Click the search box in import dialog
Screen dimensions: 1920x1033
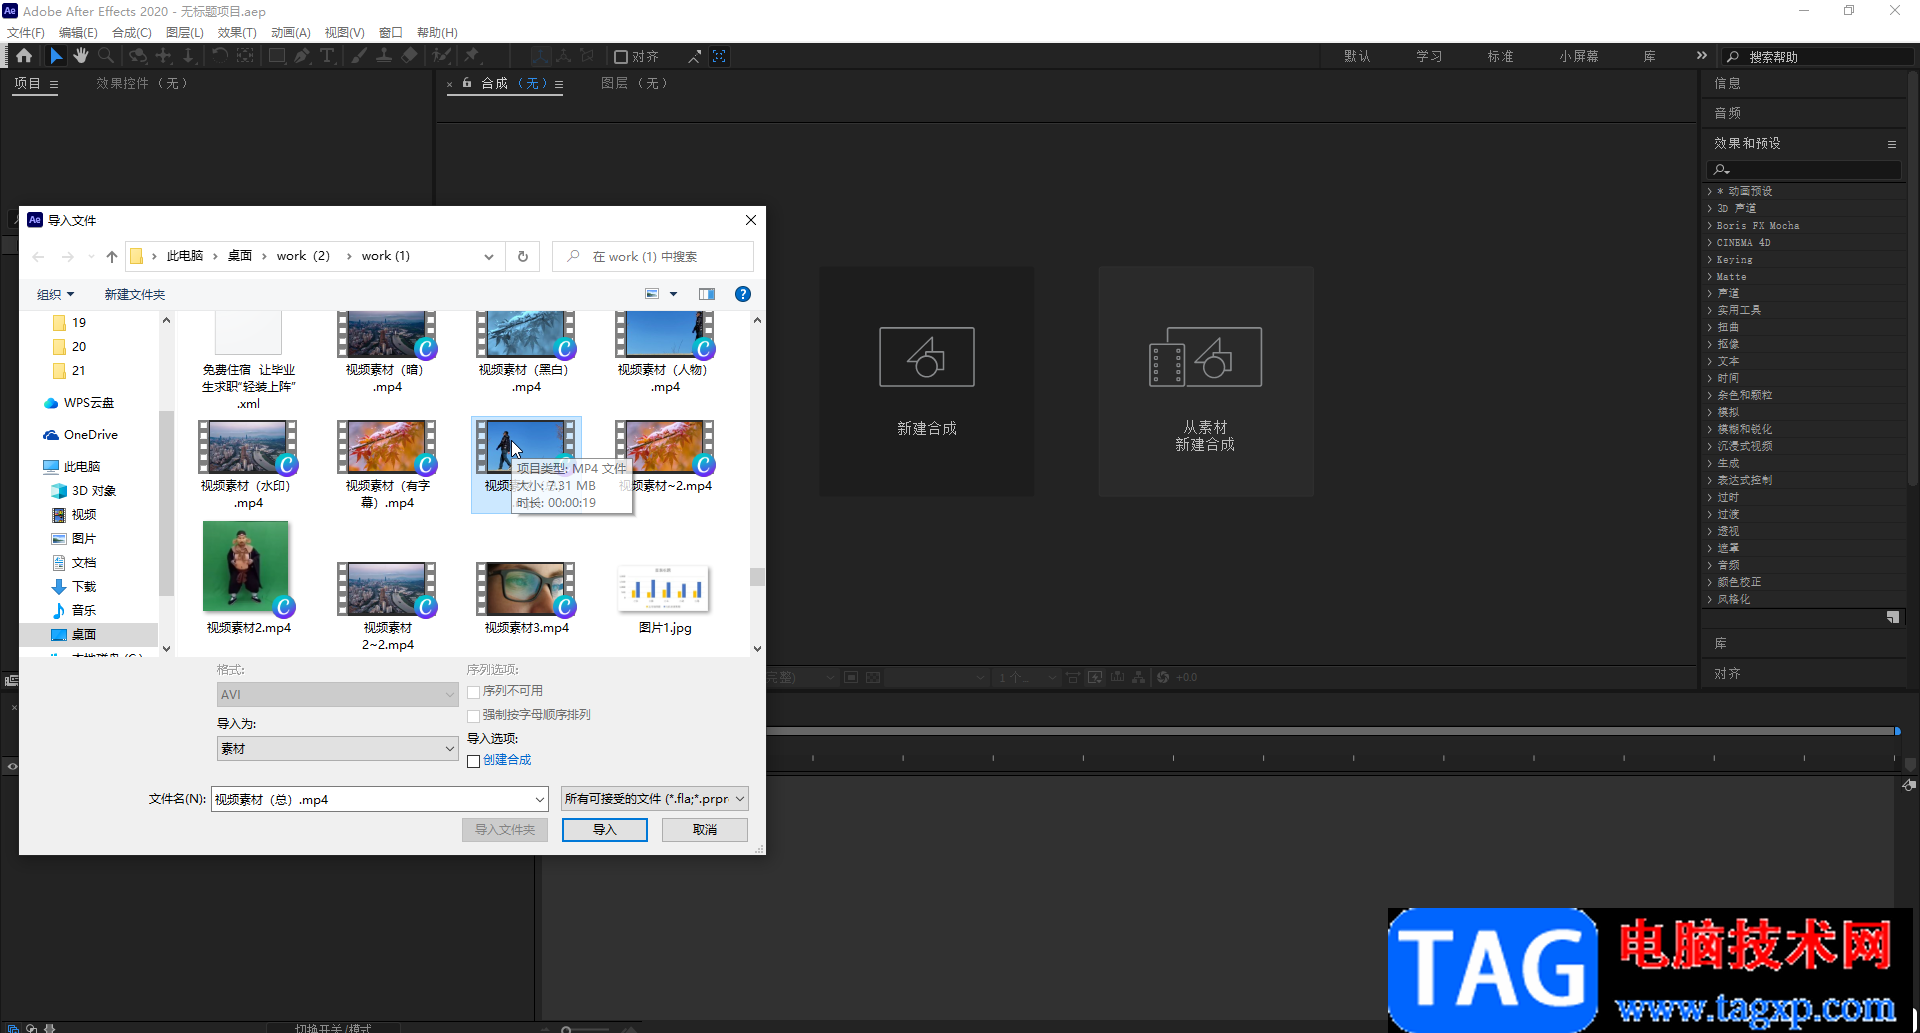tap(653, 257)
